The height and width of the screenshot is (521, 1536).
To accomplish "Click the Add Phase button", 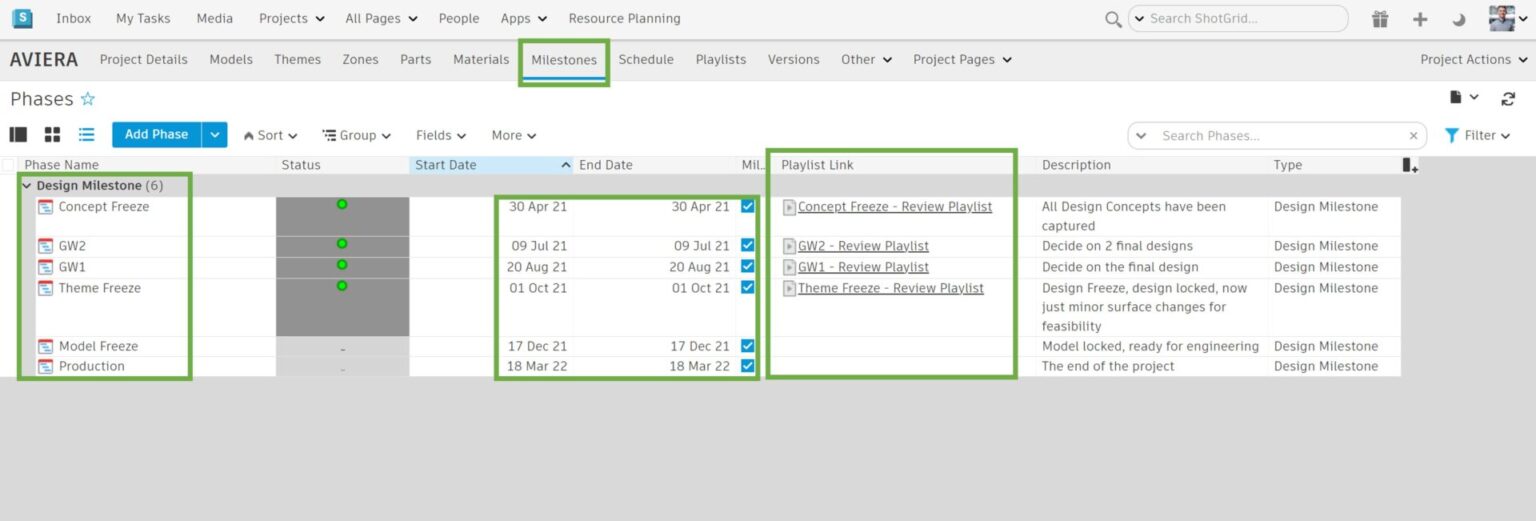I will pos(156,135).
